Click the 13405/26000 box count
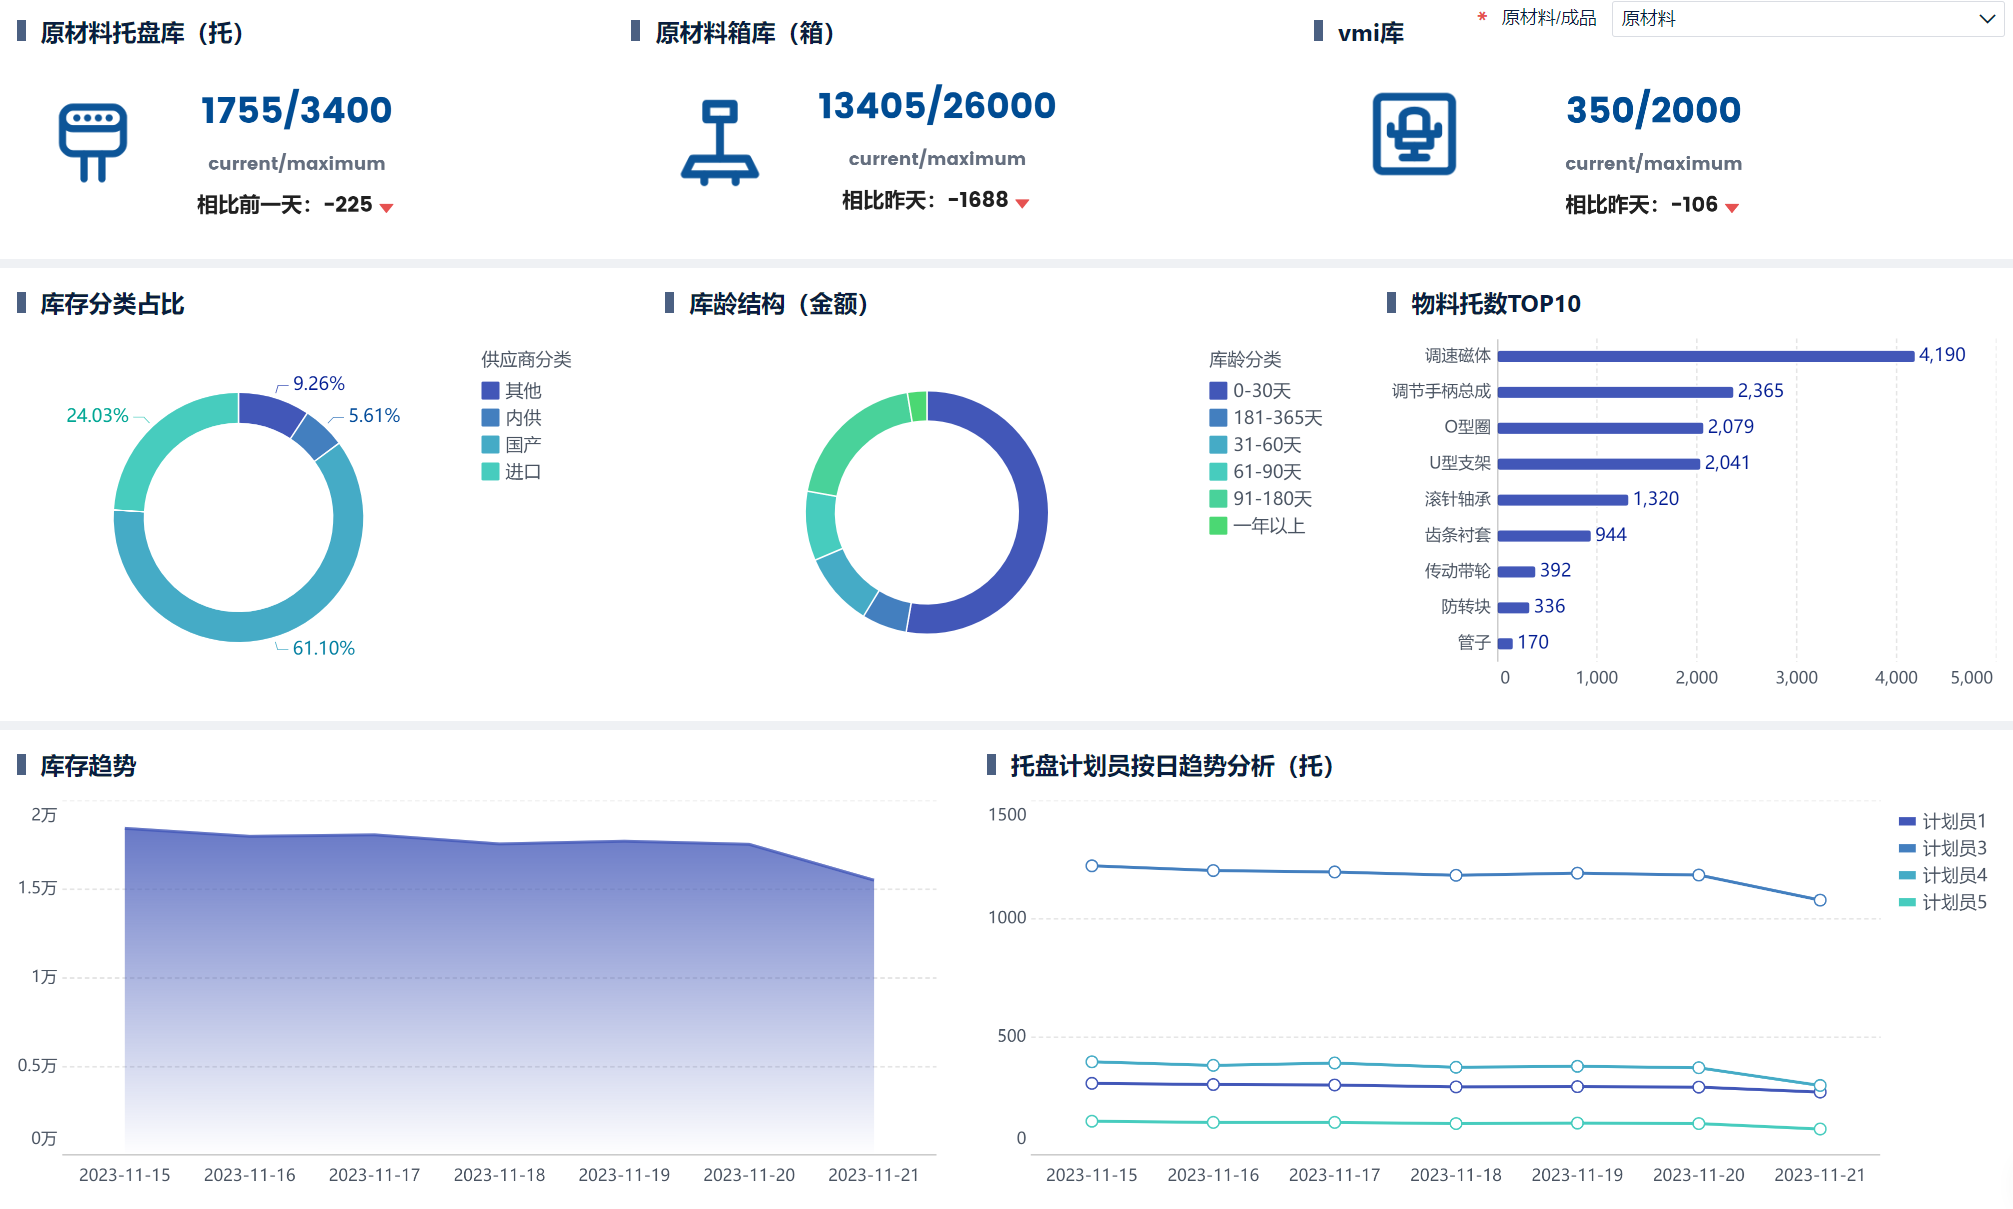Screen dimensions: 2013x1209 coord(936,106)
